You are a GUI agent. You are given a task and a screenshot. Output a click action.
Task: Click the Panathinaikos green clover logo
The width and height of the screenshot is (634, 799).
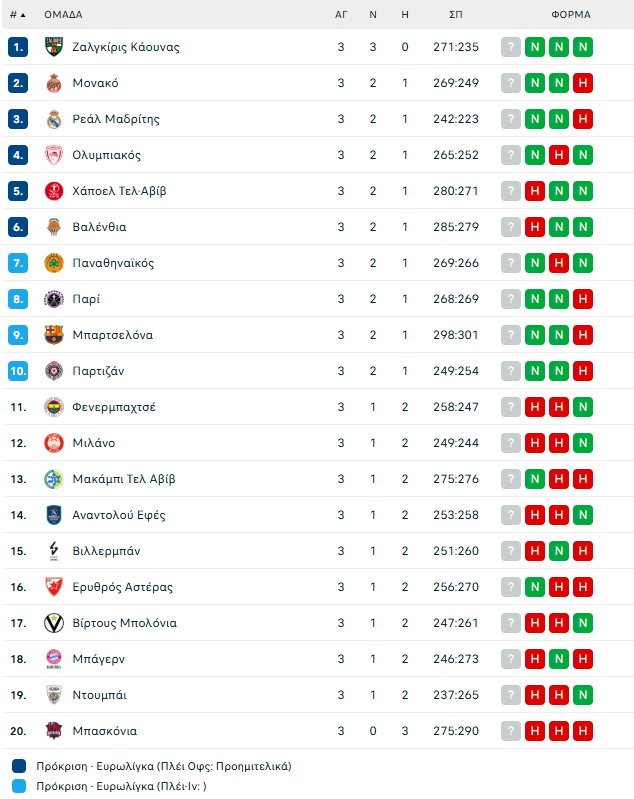coord(54,263)
